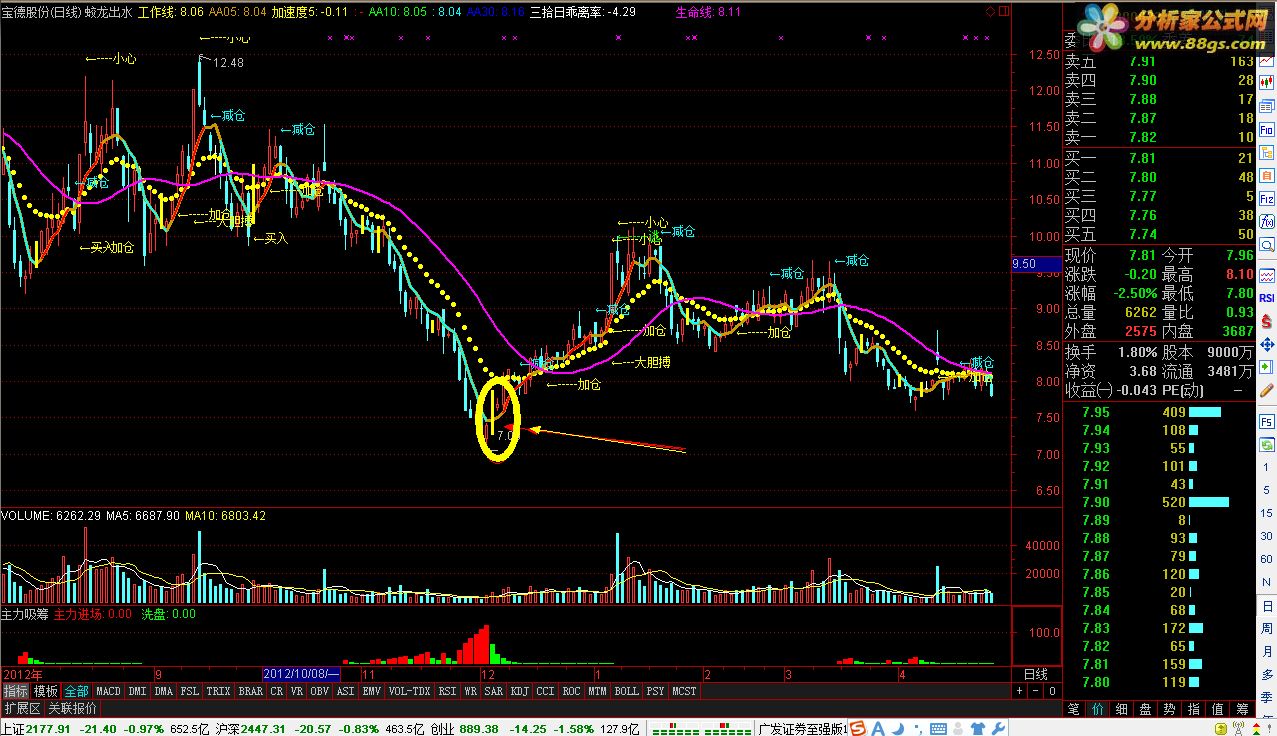The height and width of the screenshot is (736, 1277).
Task: Reset chart zoom with 0 button
Action: (x=1051, y=691)
